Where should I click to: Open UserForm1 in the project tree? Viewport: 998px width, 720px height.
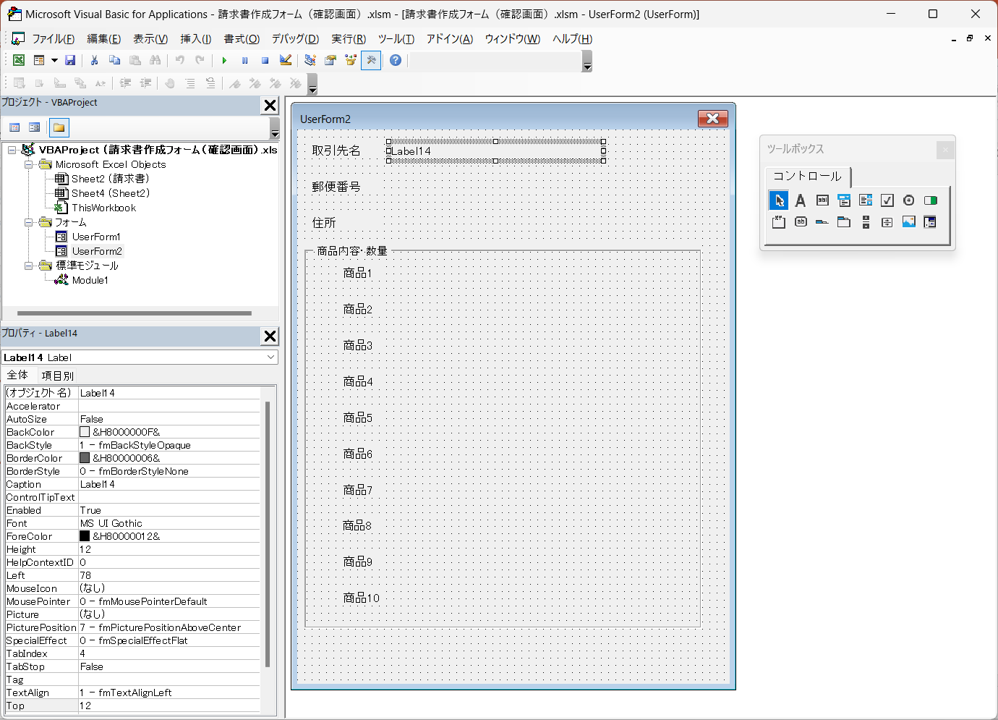[96, 237]
